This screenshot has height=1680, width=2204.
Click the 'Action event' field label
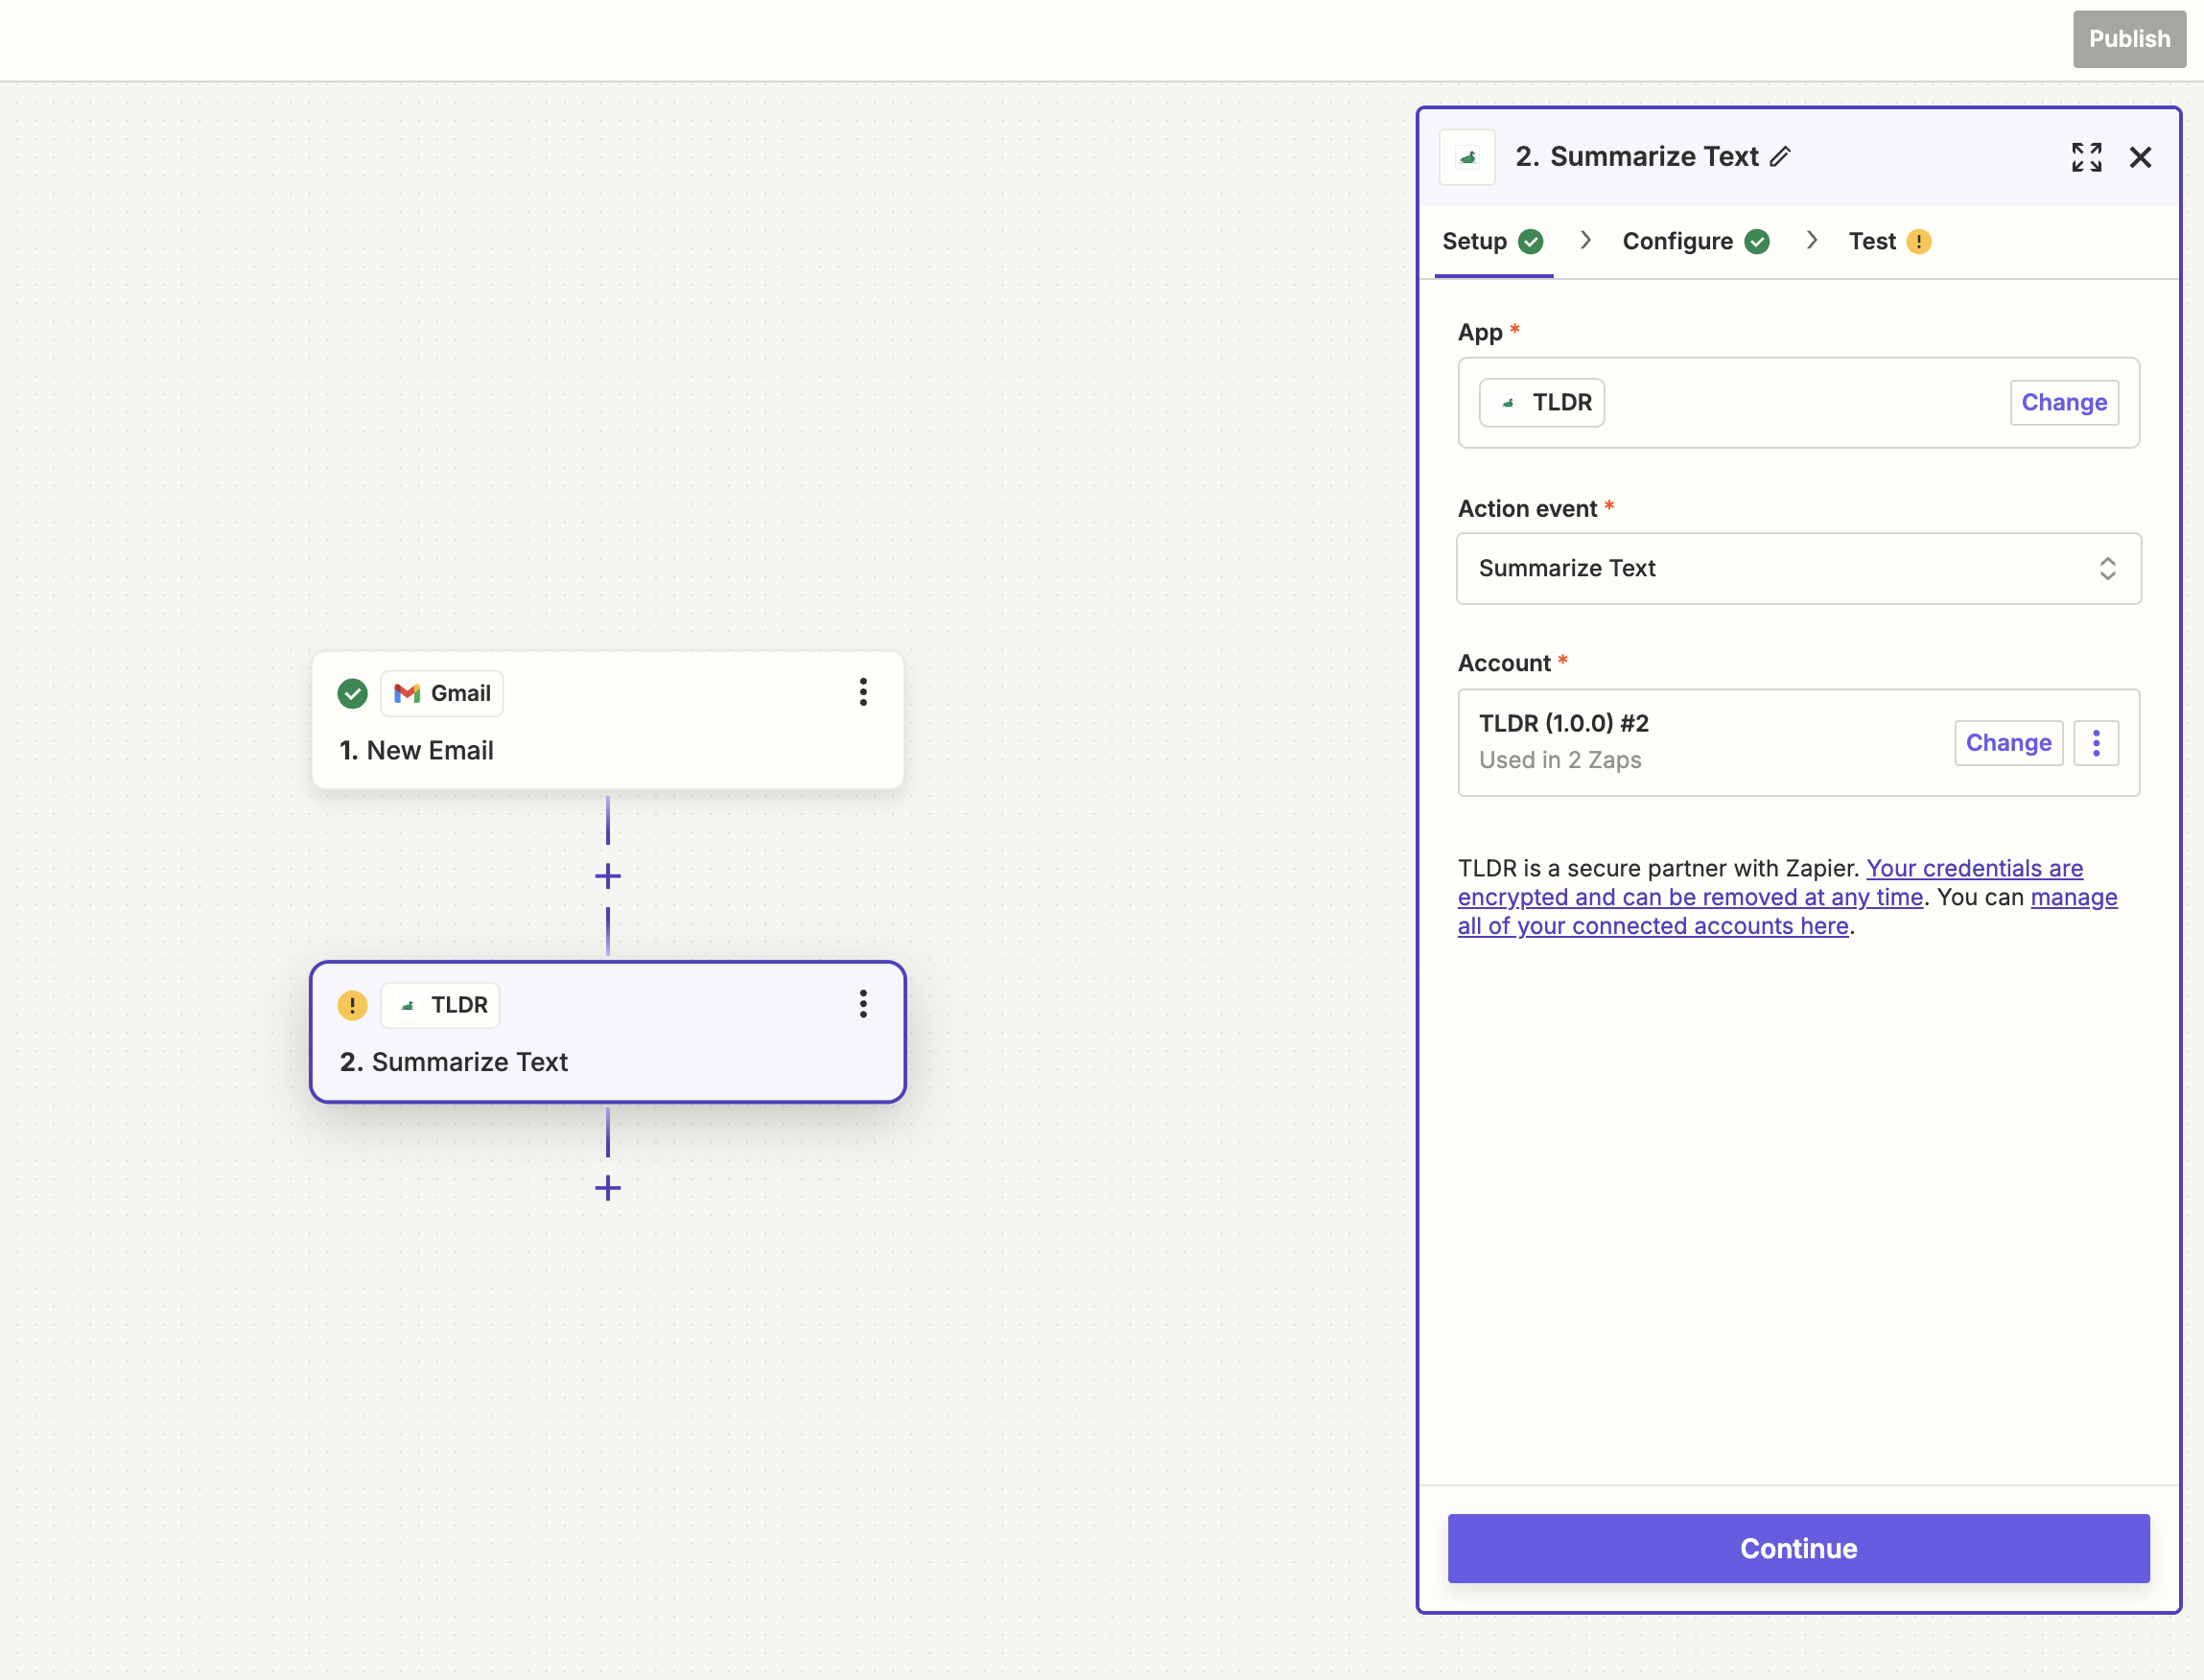[x=1527, y=508]
